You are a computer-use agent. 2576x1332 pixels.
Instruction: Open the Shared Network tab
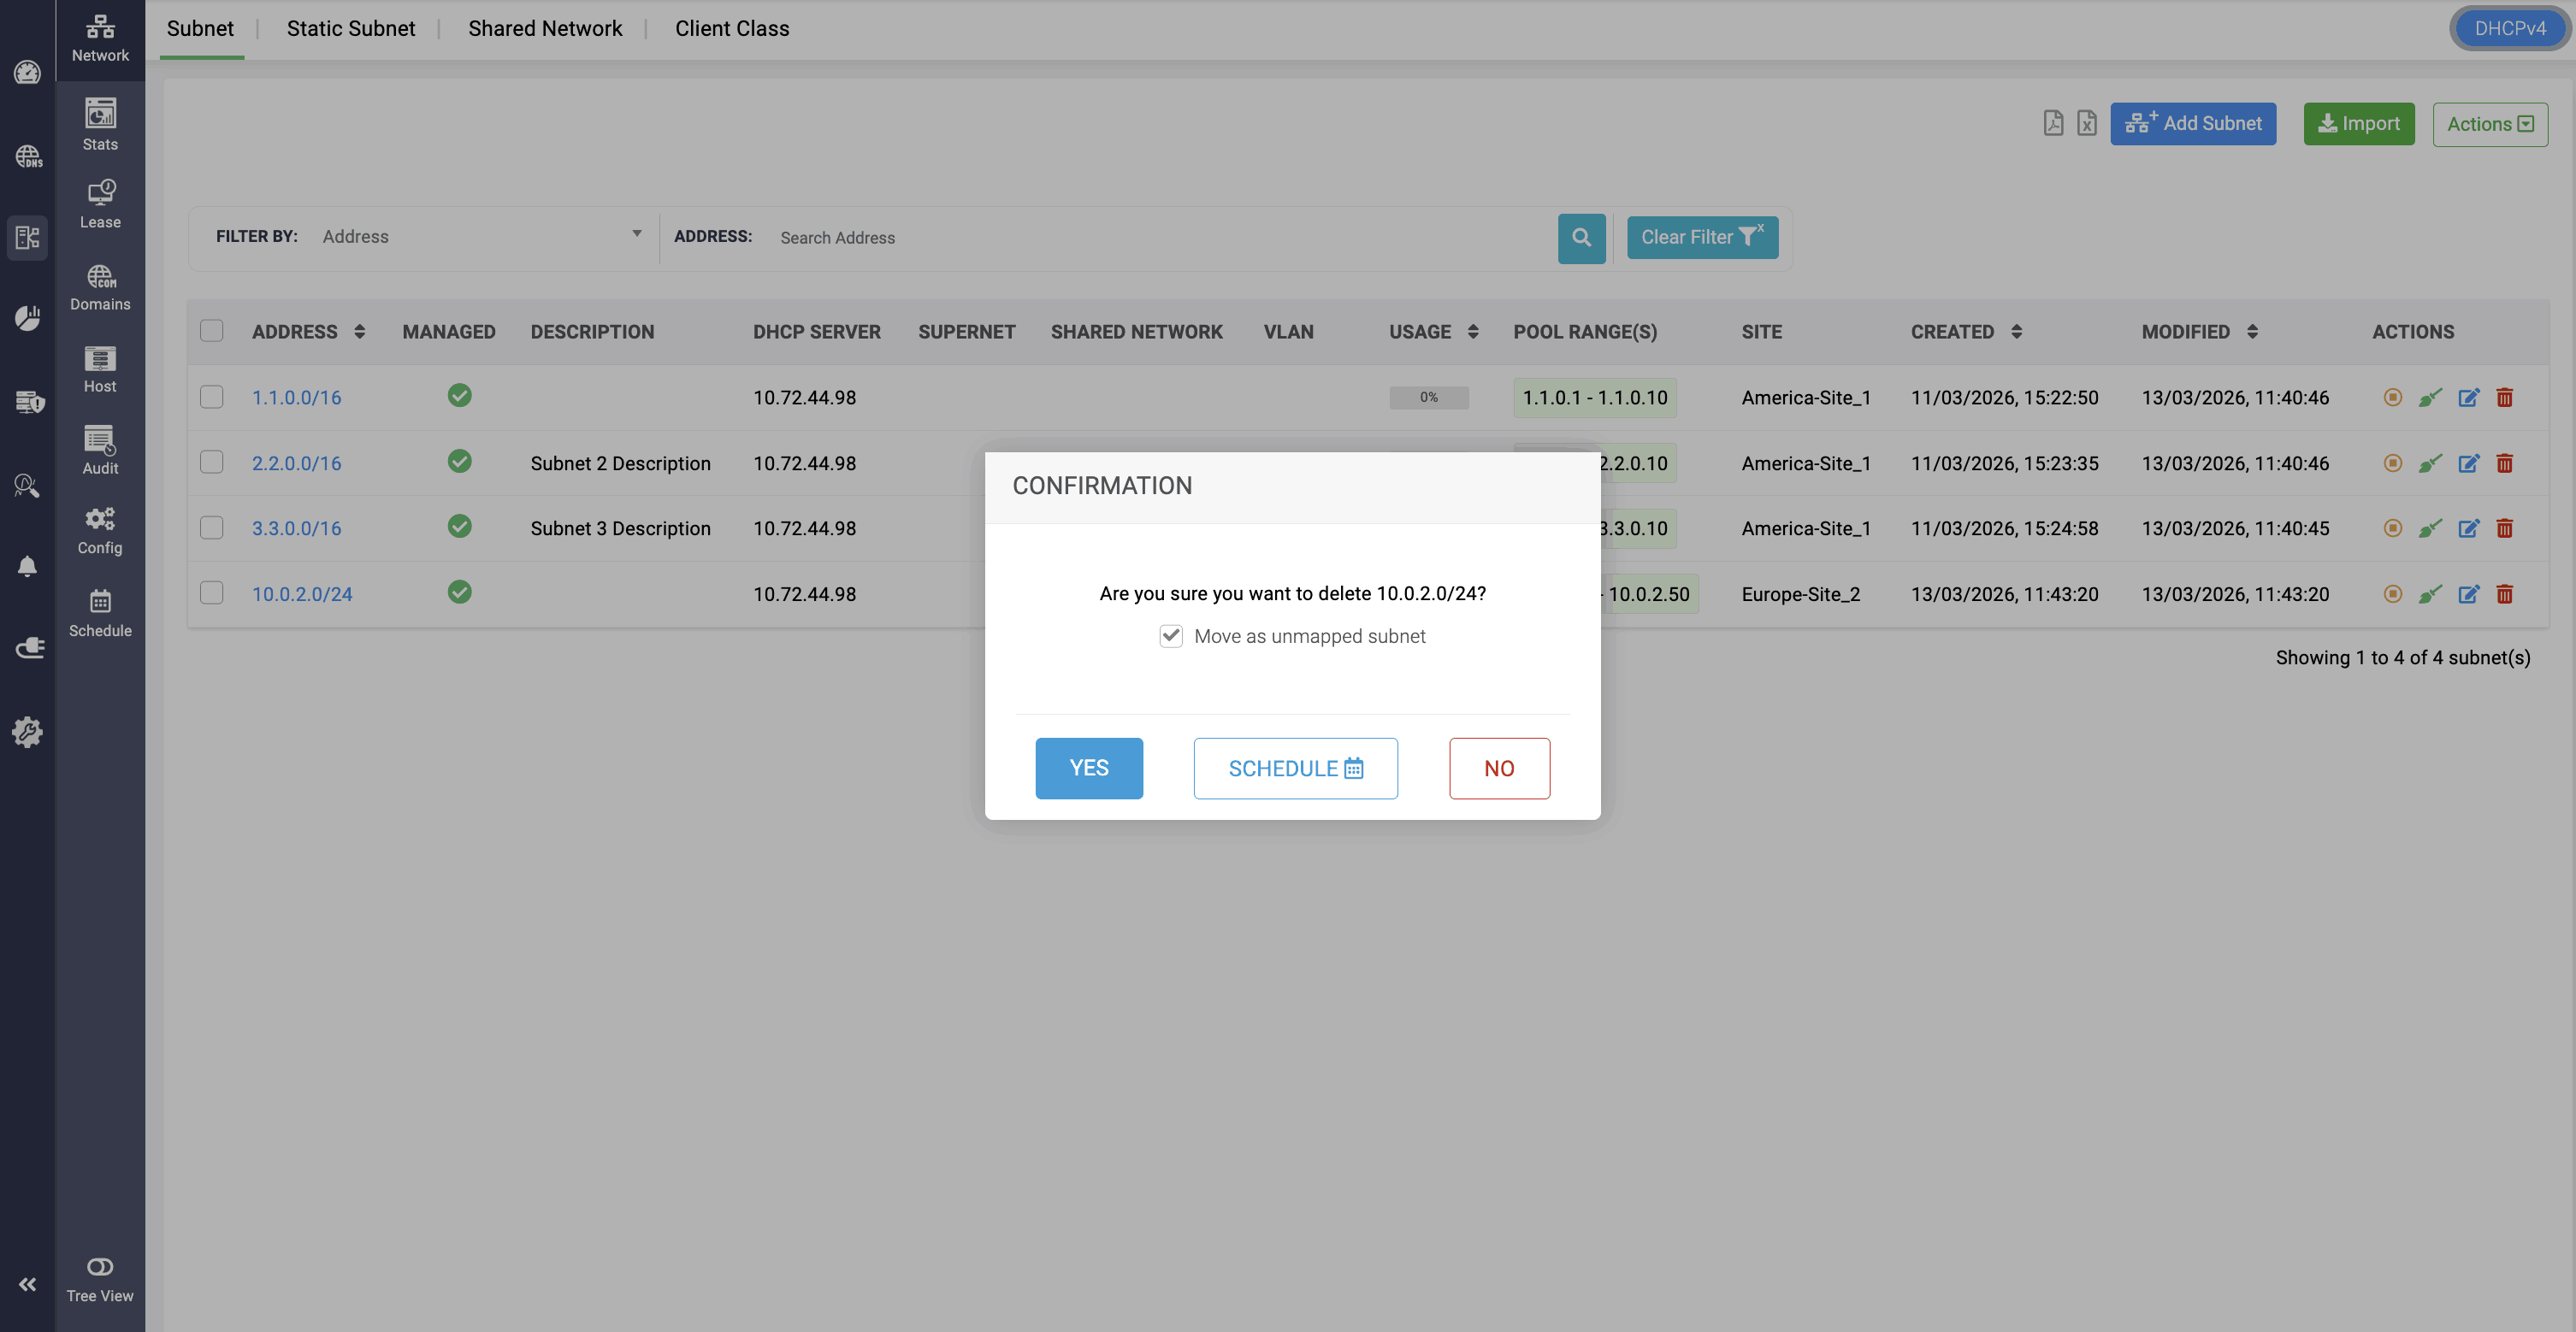(x=545, y=29)
